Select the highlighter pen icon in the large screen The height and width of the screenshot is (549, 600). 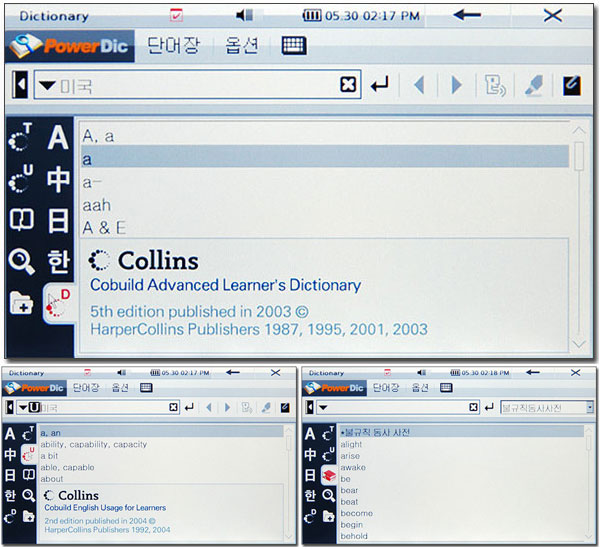pyautogui.click(x=534, y=85)
